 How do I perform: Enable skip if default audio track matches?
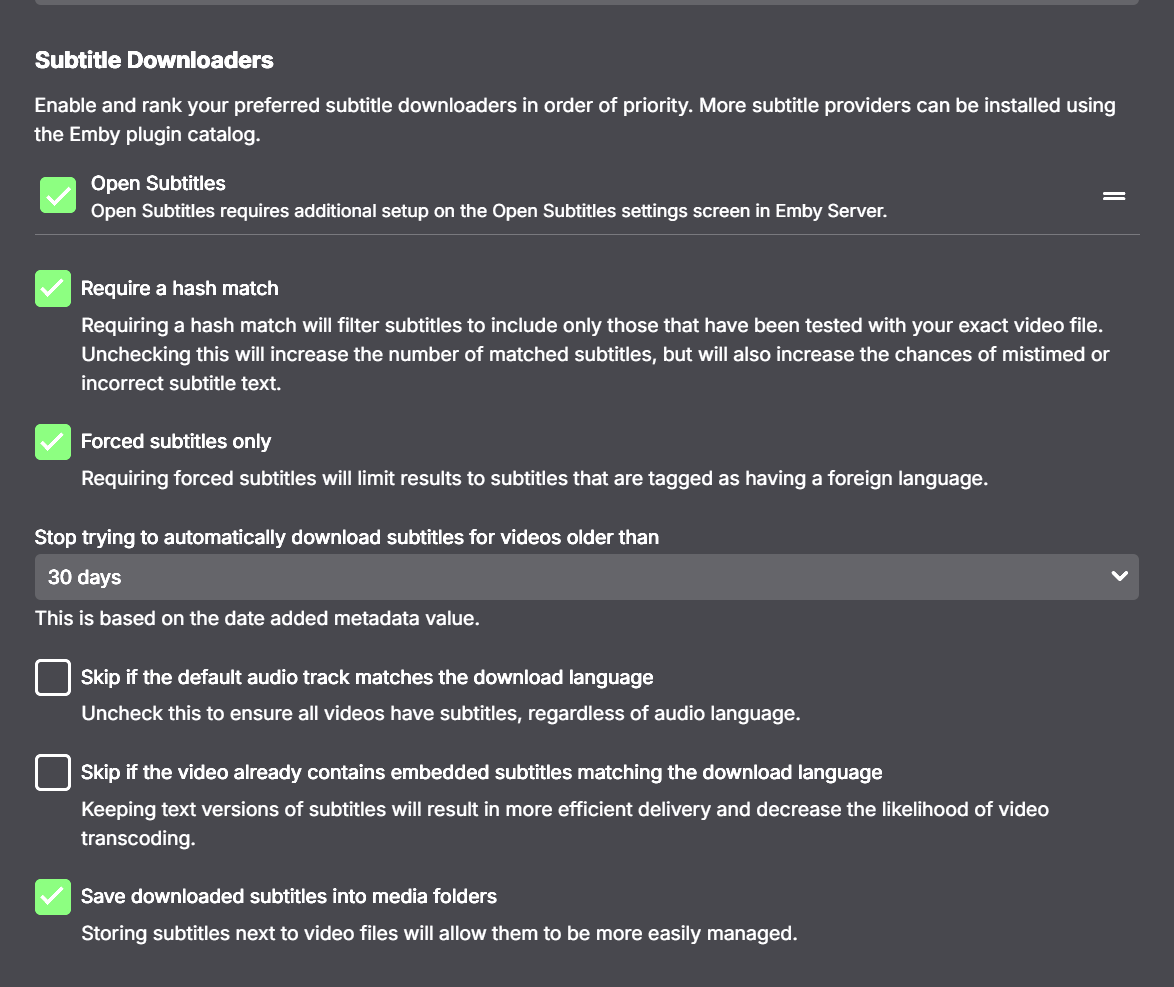pyautogui.click(x=53, y=678)
